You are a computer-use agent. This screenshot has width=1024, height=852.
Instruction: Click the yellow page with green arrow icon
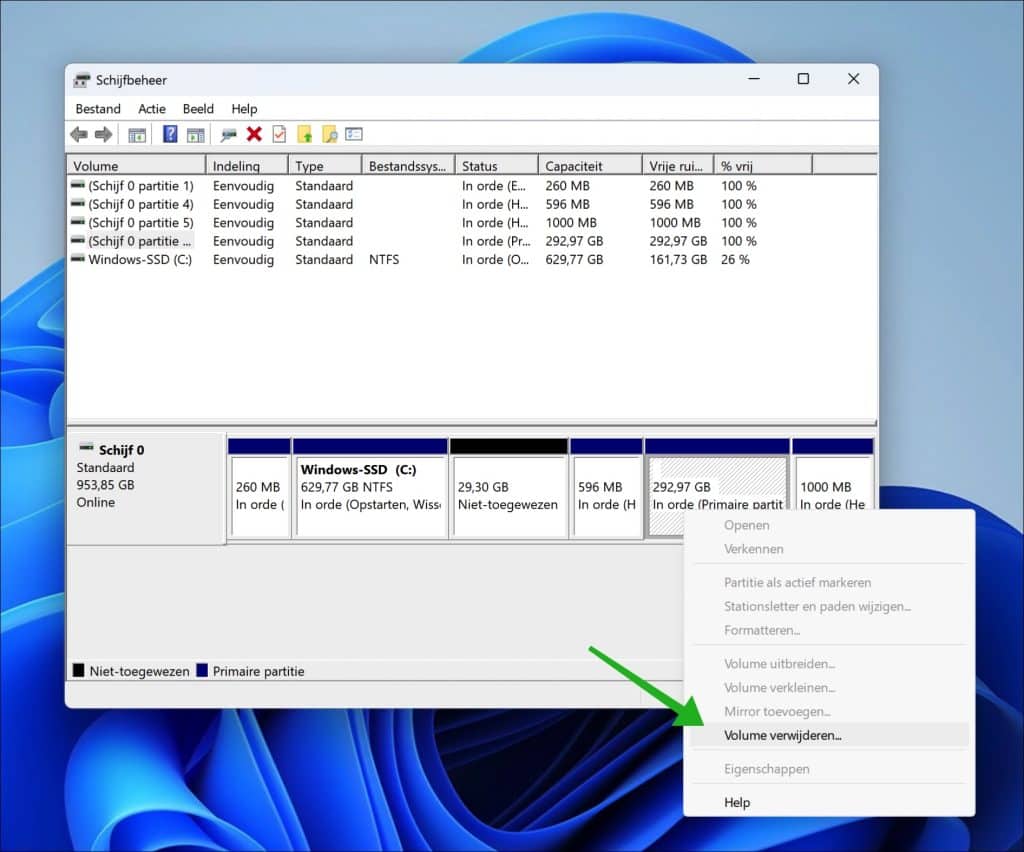305,135
